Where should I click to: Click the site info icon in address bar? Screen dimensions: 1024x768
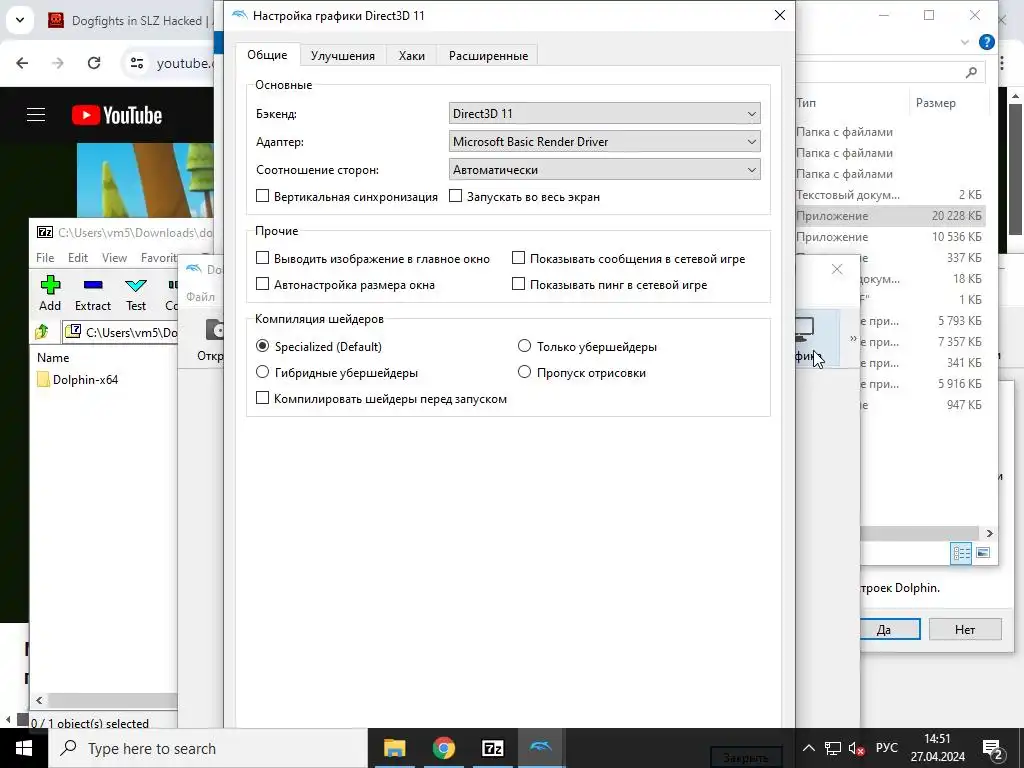[137, 63]
